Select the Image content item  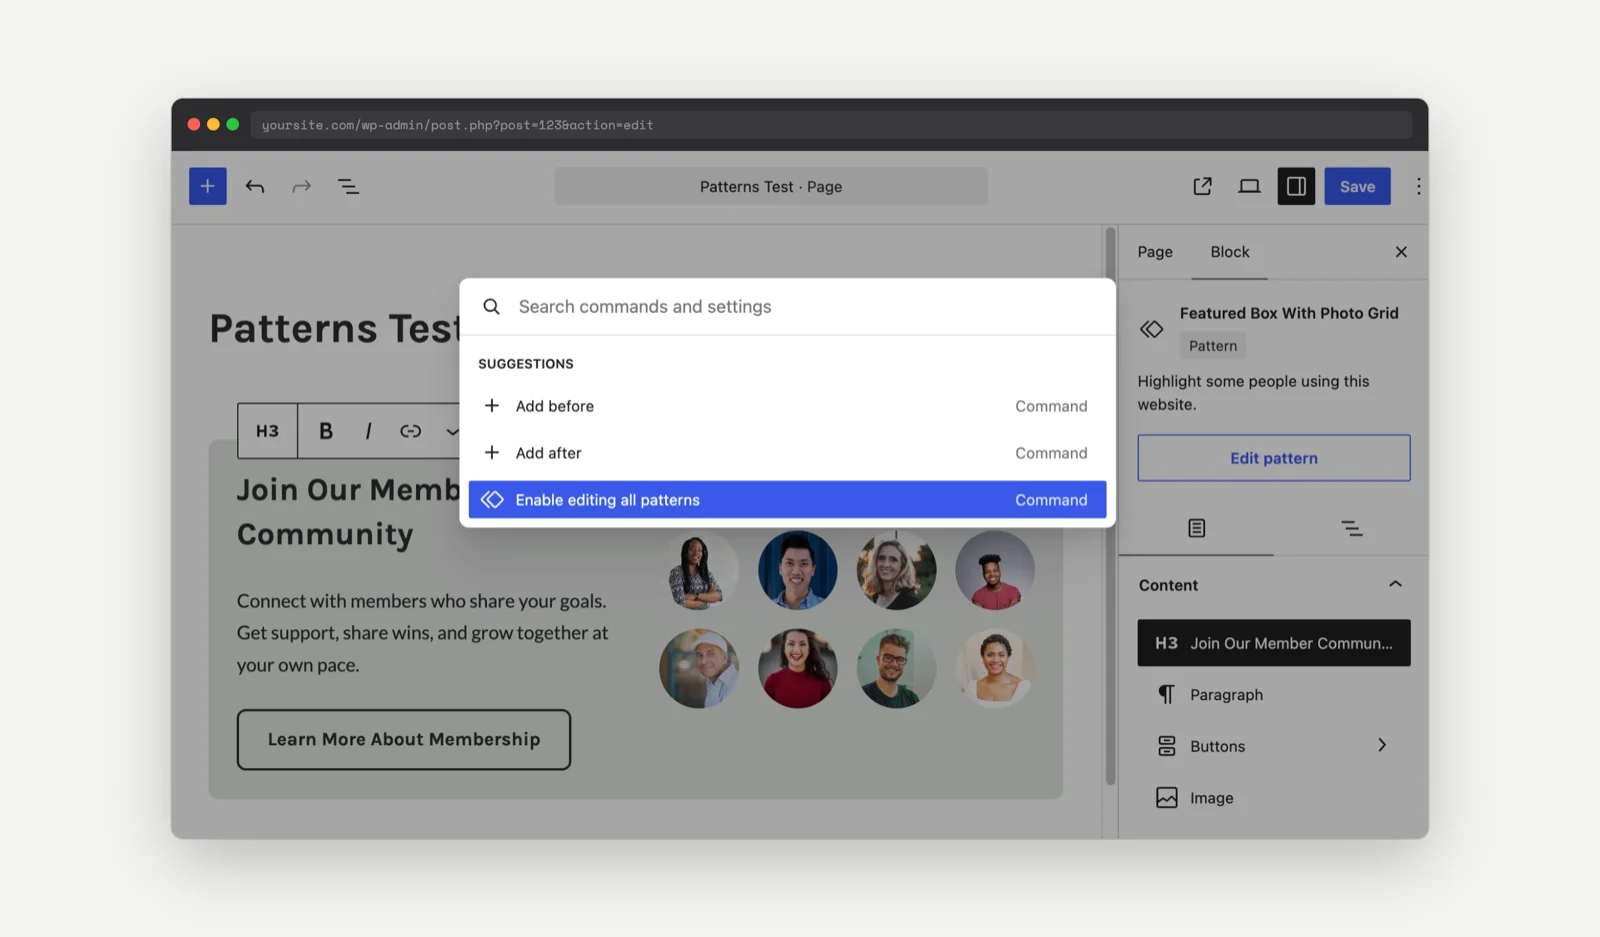[x=1274, y=798]
